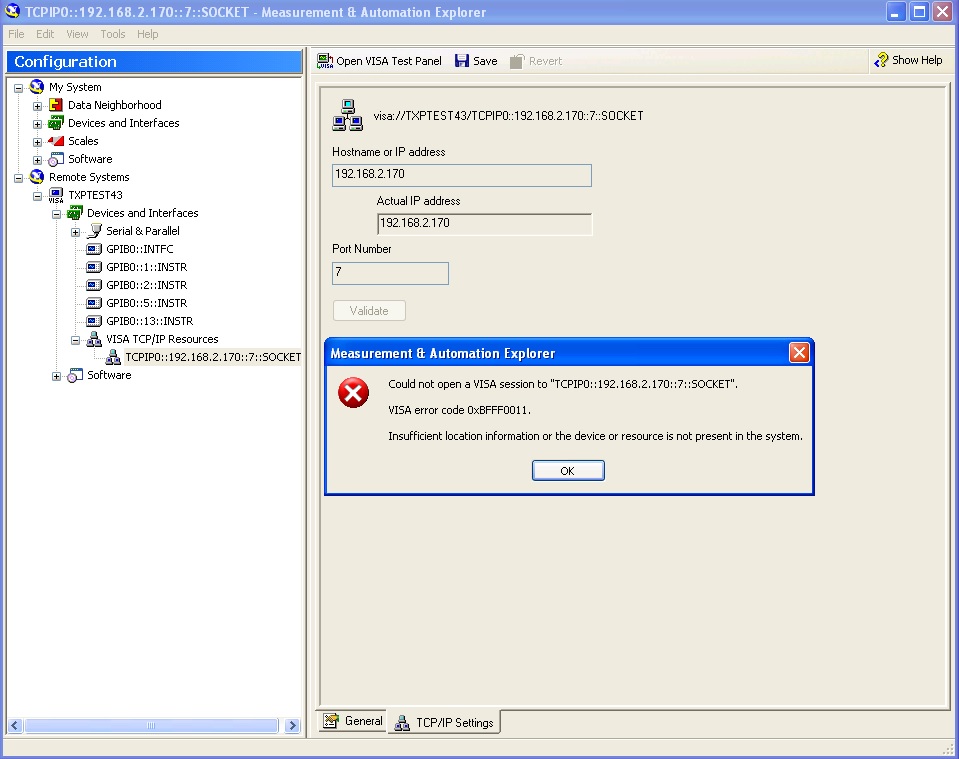The image size is (959, 759).
Task: Click the TXPTEST43 VISA computer icon
Action: [x=56, y=195]
